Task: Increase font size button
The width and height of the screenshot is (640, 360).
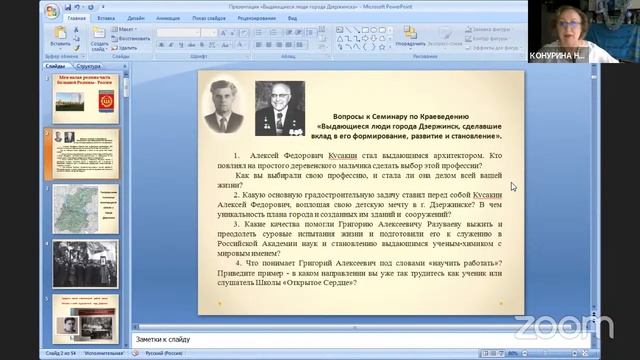Action: click(224, 33)
